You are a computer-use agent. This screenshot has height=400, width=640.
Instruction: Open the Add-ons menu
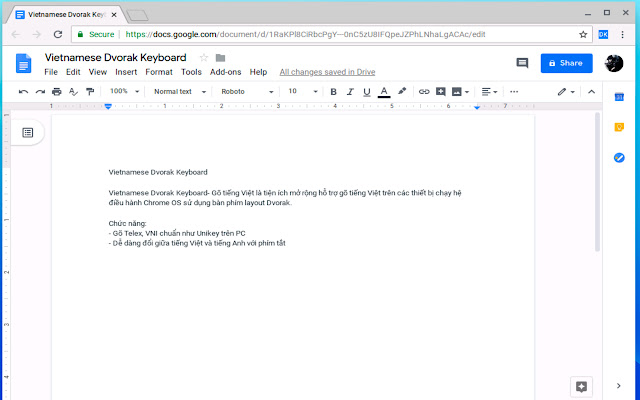click(226, 72)
